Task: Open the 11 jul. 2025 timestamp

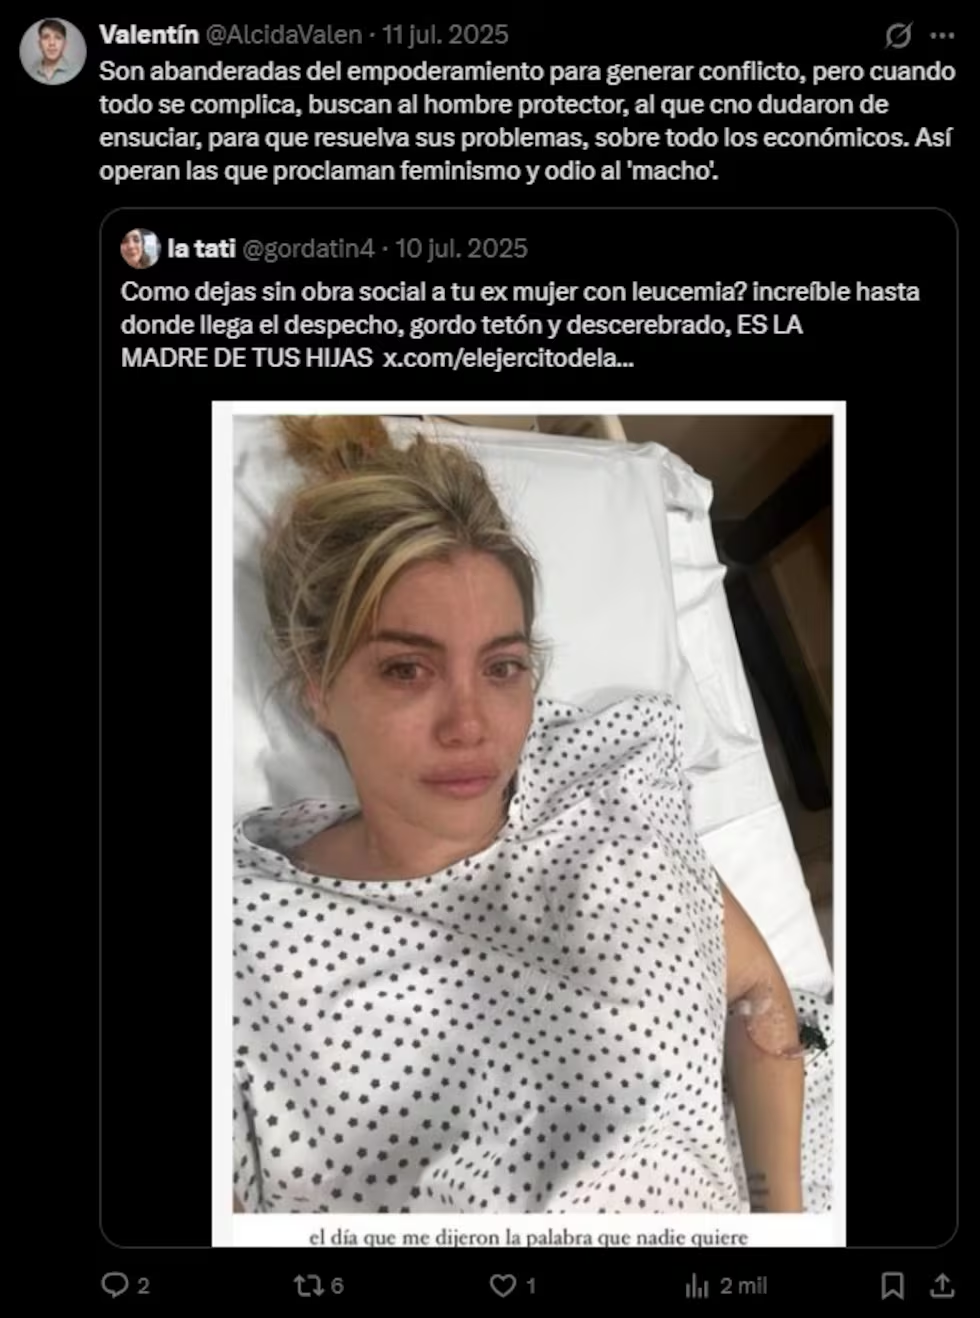Action: (x=445, y=34)
